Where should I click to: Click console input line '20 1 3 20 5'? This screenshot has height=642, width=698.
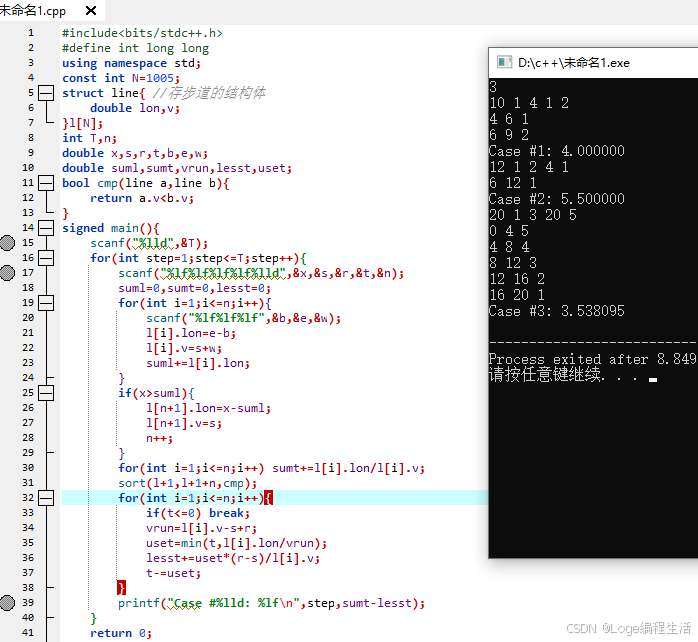(533, 215)
